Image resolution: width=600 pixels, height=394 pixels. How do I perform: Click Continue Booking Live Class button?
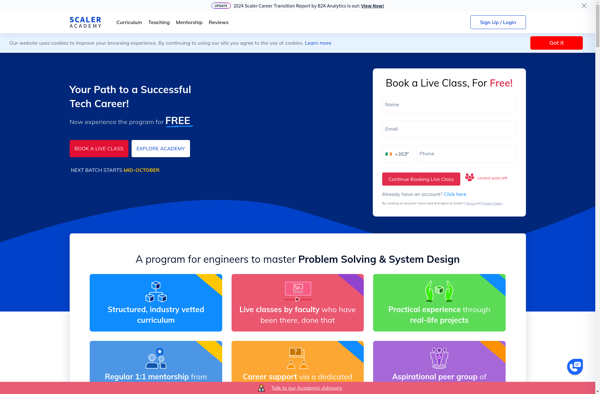click(421, 179)
